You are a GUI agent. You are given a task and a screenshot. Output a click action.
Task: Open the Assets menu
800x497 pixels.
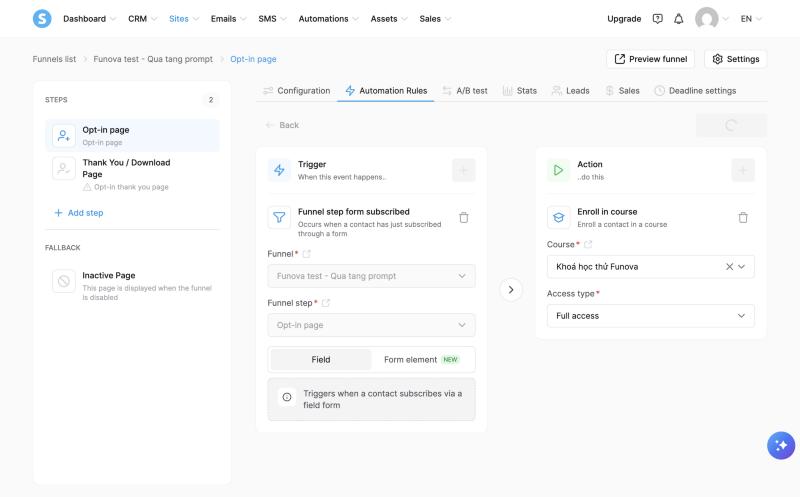pyautogui.click(x=389, y=19)
